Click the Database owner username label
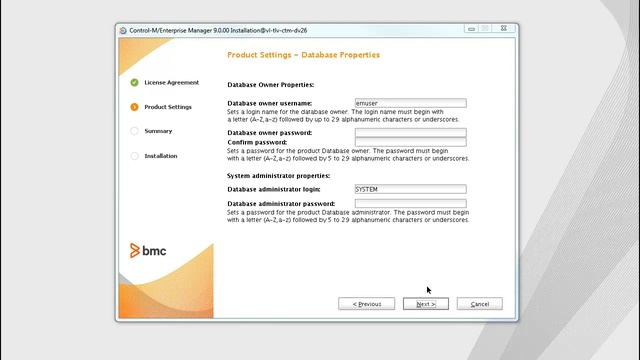 pyautogui.click(x=269, y=103)
